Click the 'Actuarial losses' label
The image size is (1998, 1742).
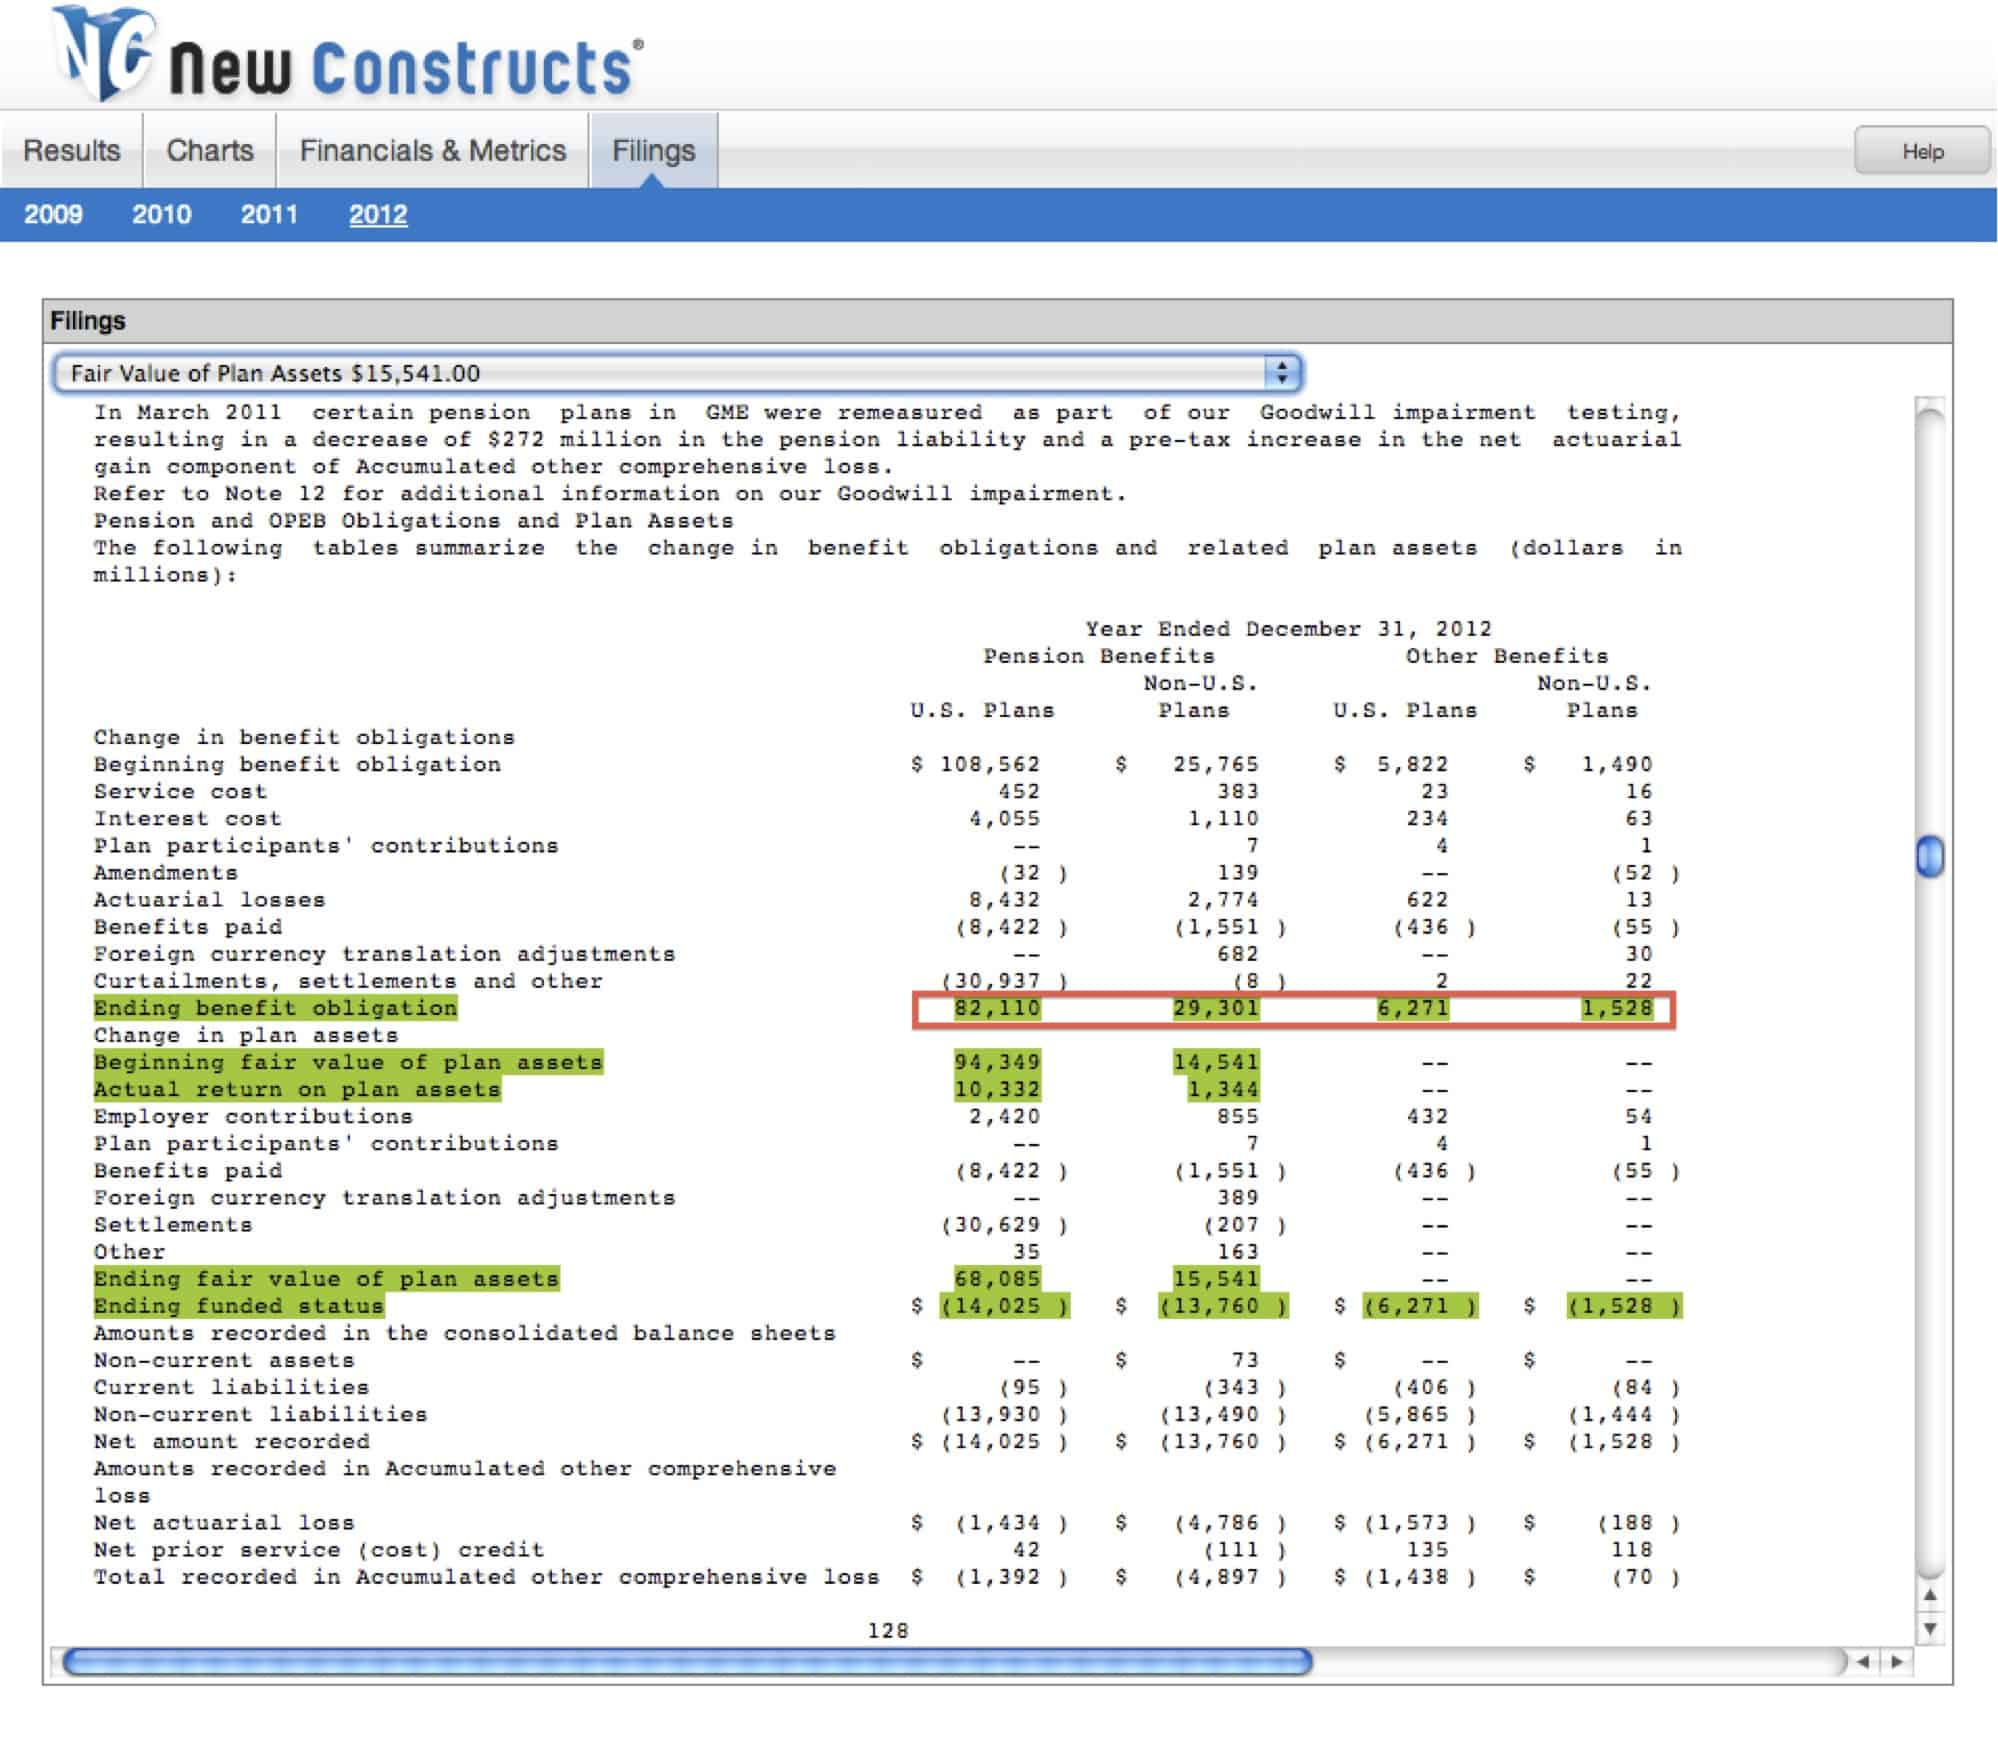pos(210,900)
